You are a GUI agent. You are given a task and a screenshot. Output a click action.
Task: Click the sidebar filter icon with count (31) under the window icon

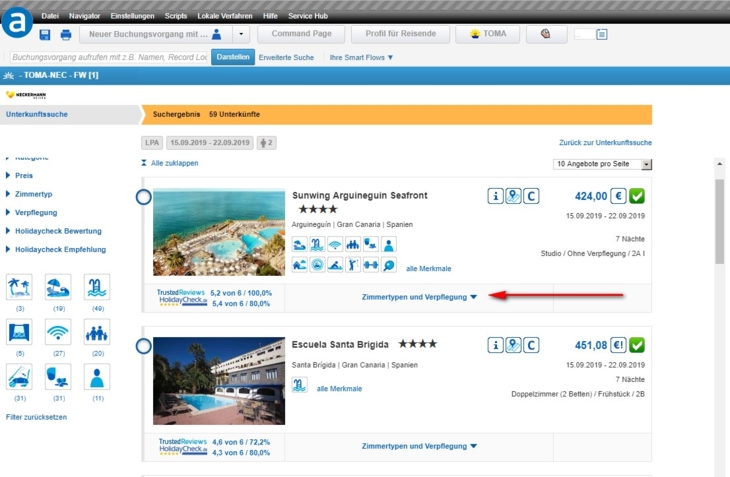coord(19,376)
